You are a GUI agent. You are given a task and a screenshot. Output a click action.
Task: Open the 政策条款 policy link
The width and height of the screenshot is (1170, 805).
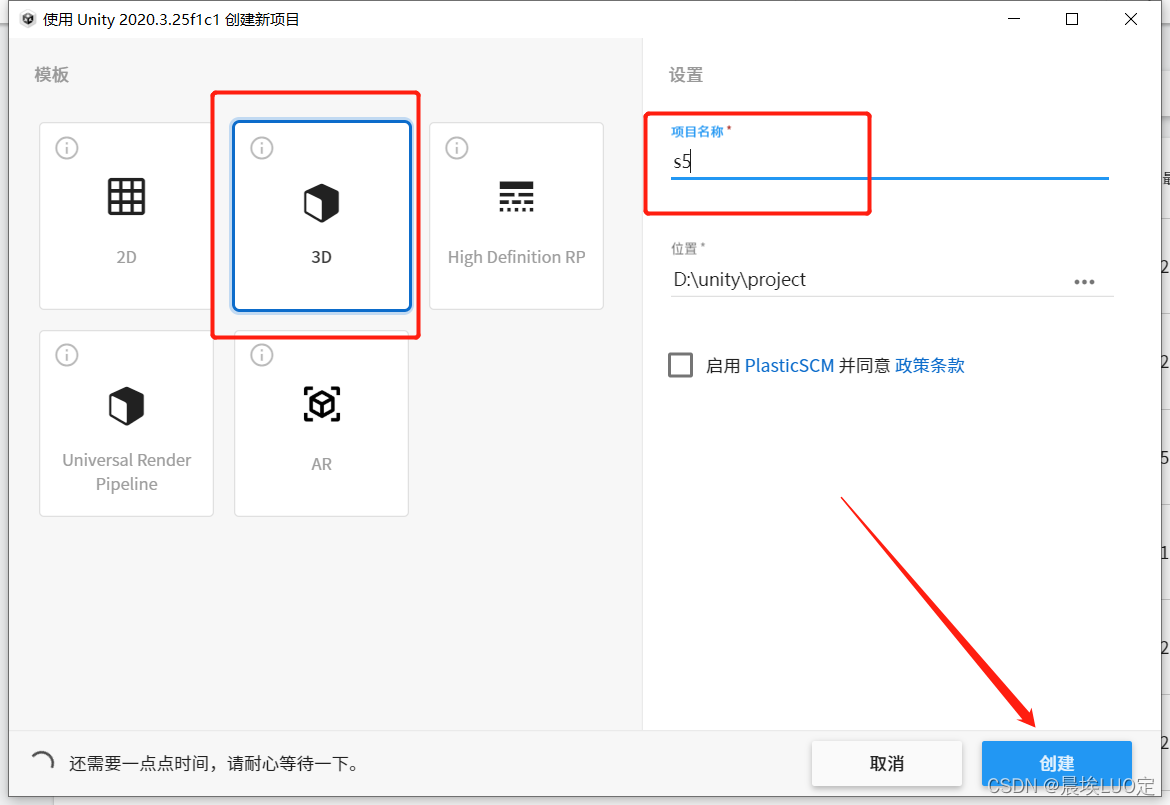929,364
